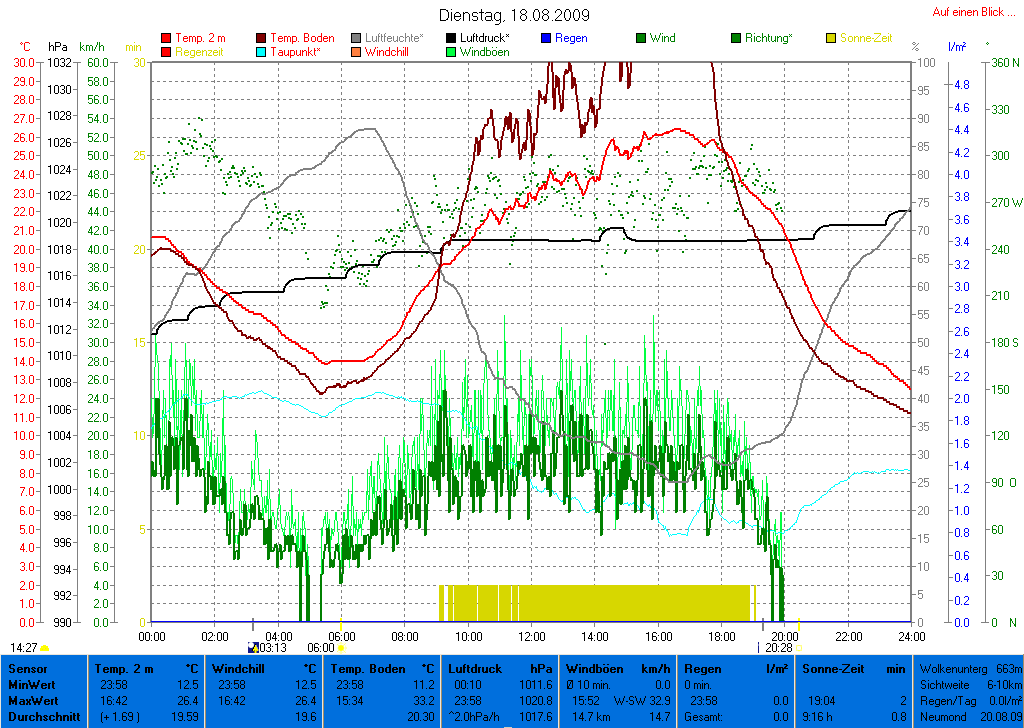Click the bright green Windböen swatch
1024x728 pixels.
pyautogui.click(x=452, y=52)
